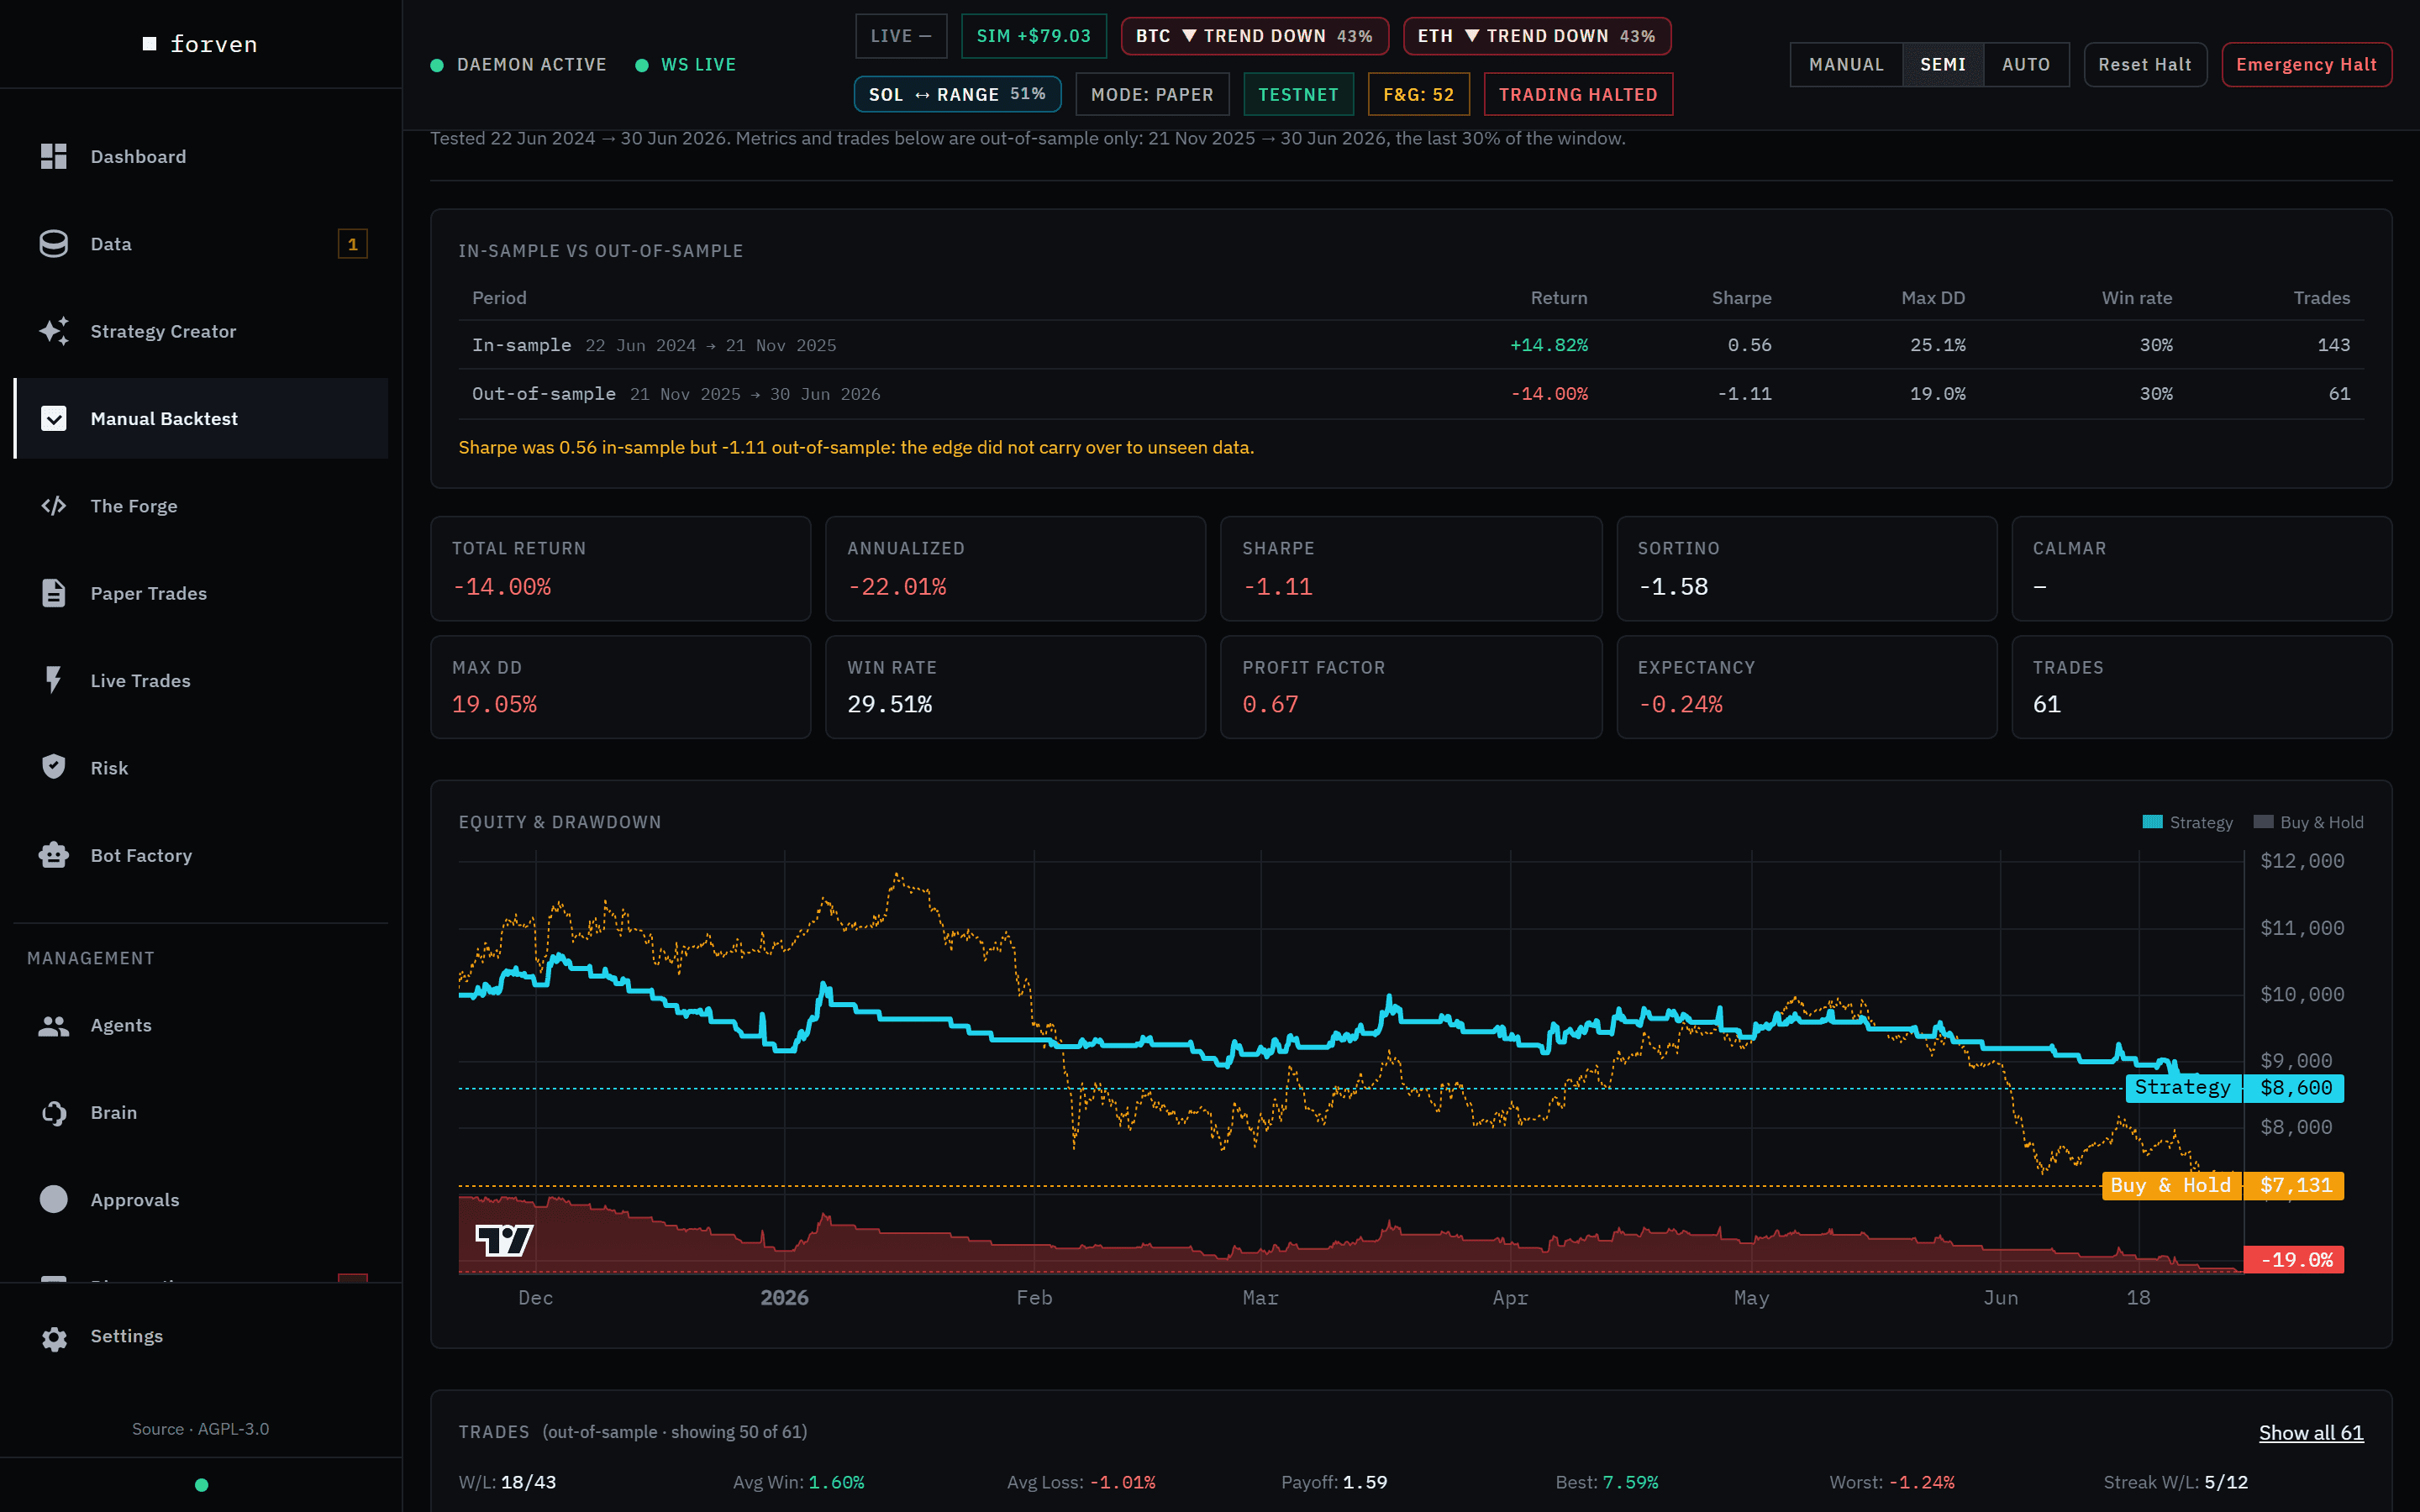Open the Dashboard grid icon
Image resolution: width=2420 pixels, height=1512 pixels.
coord(54,156)
